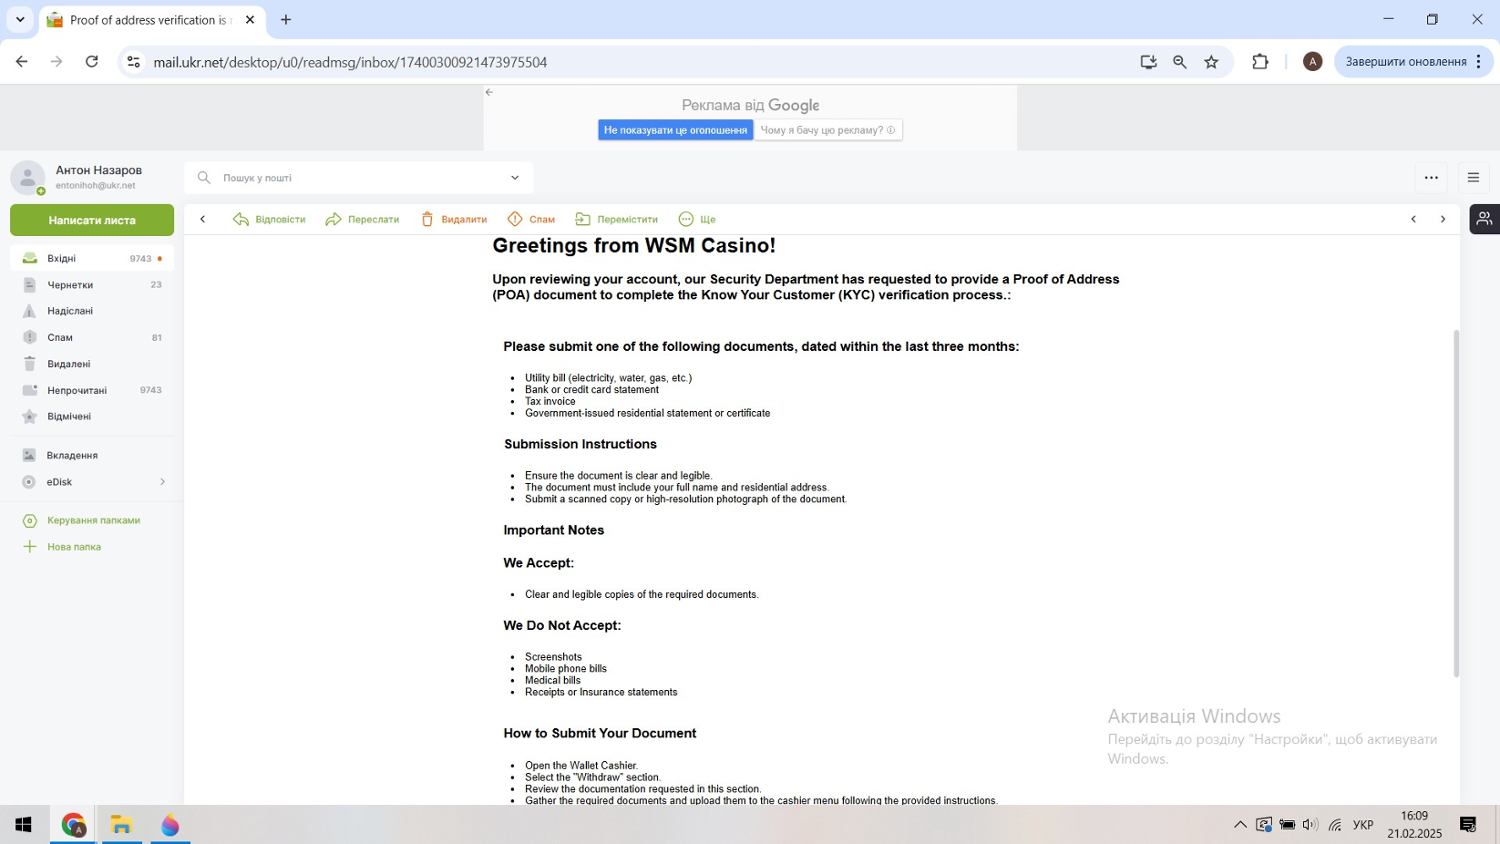Click the Керування папками link
This screenshot has width=1500, height=844.
coord(93,520)
